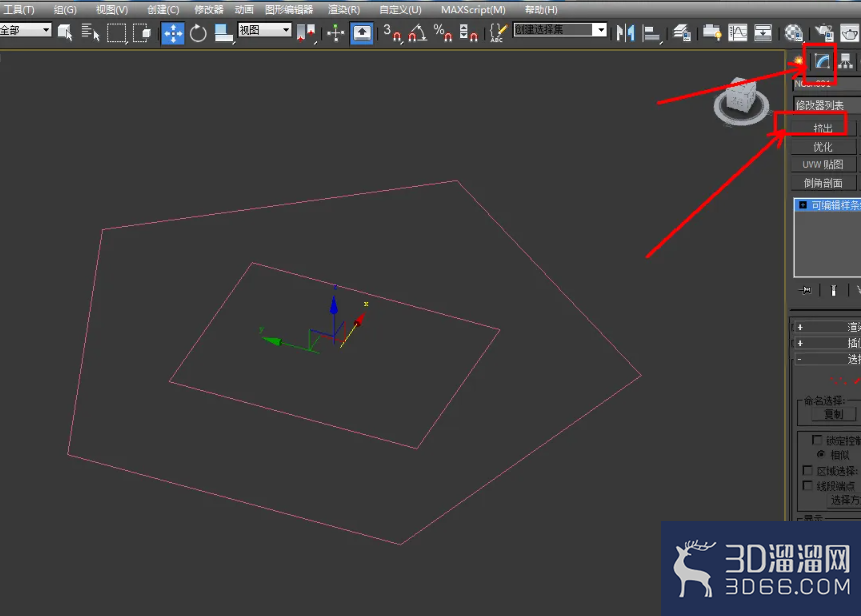861x616 pixels.
Task: Enable 锁定控制柄 checkbox
Action: (x=817, y=440)
